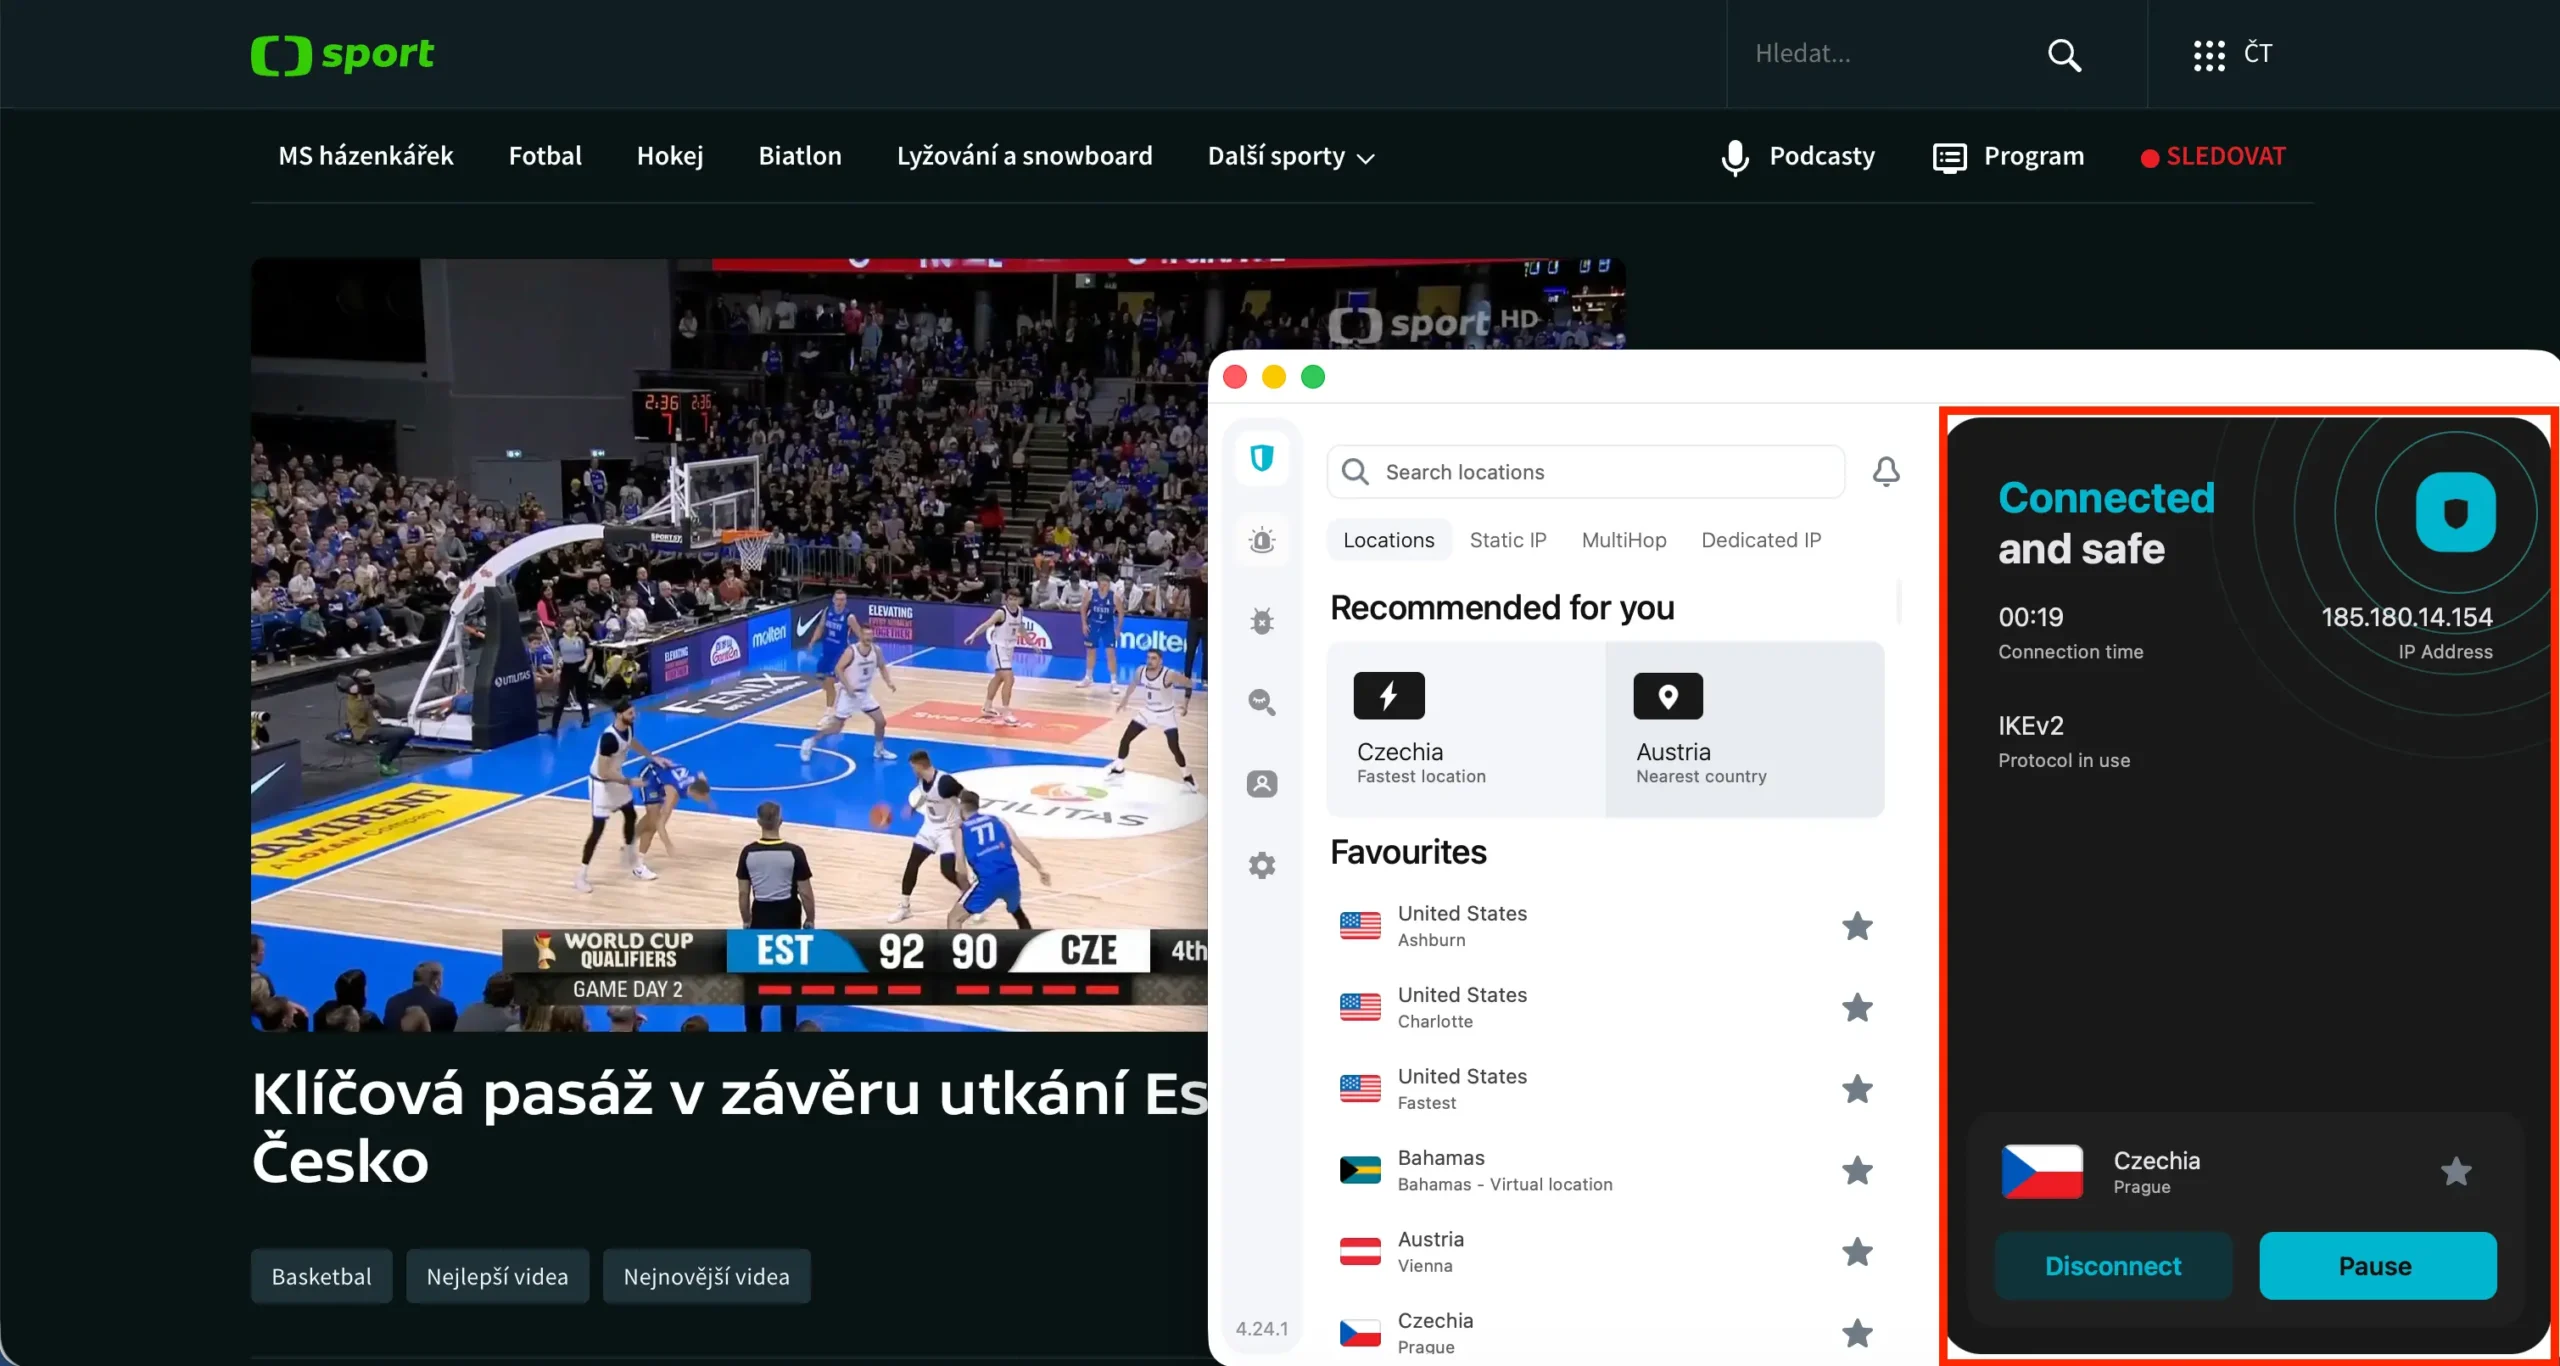Image resolution: width=2560 pixels, height=1366 pixels.
Task: Unfavourite the Czechia Prague connection
Action: pyautogui.click(x=2456, y=1172)
